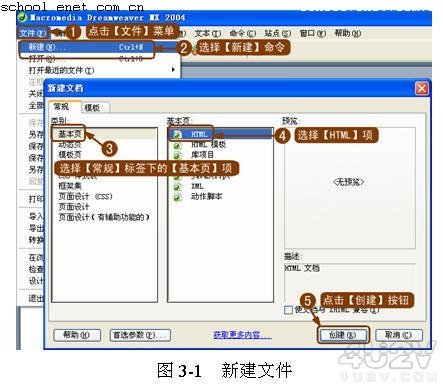Choose the 新建 menu command
The height and width of the screenshot is (384, 443).
(x=87, y=47)
